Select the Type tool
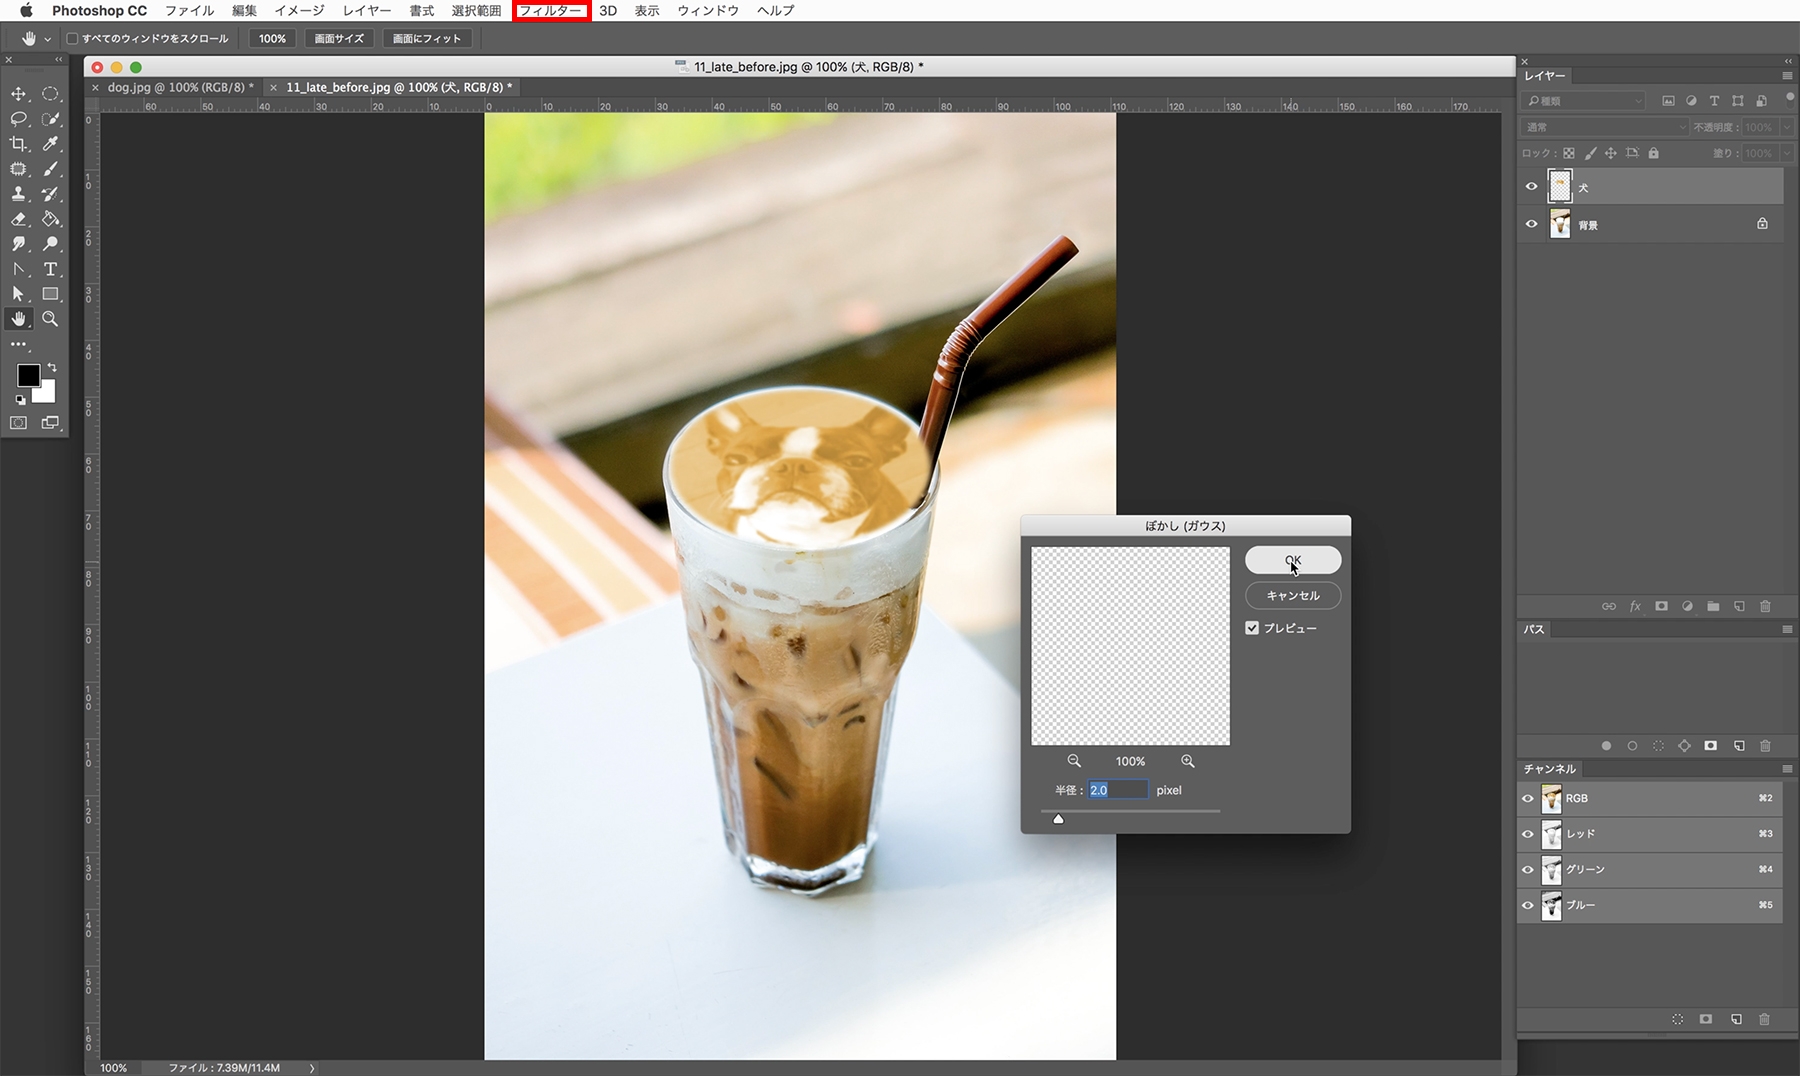The height and width of the screenshot is (1076, 1800). click(50, 269)
